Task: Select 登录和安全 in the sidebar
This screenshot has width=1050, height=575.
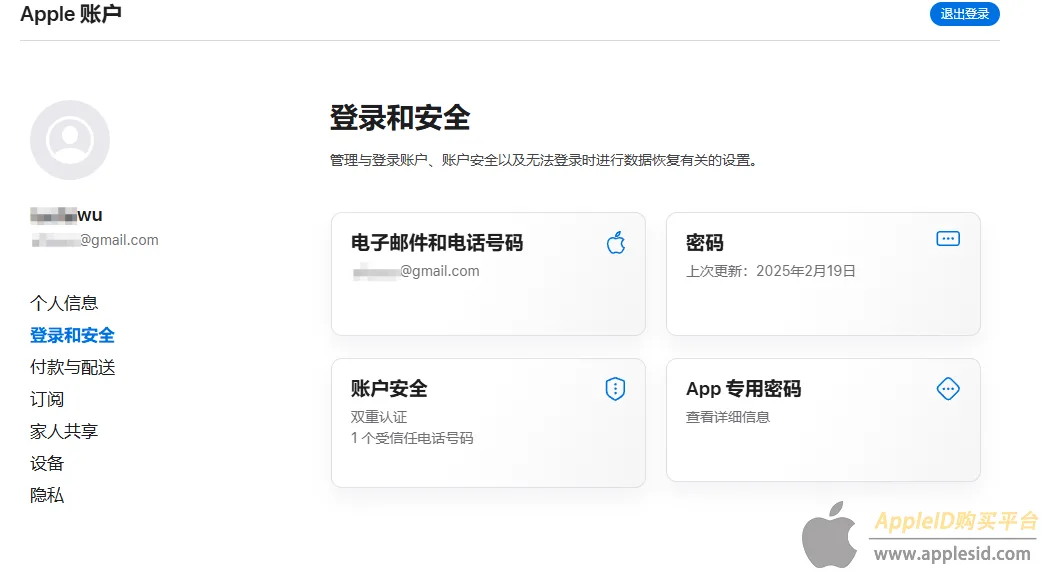Action: click(72, 335)
